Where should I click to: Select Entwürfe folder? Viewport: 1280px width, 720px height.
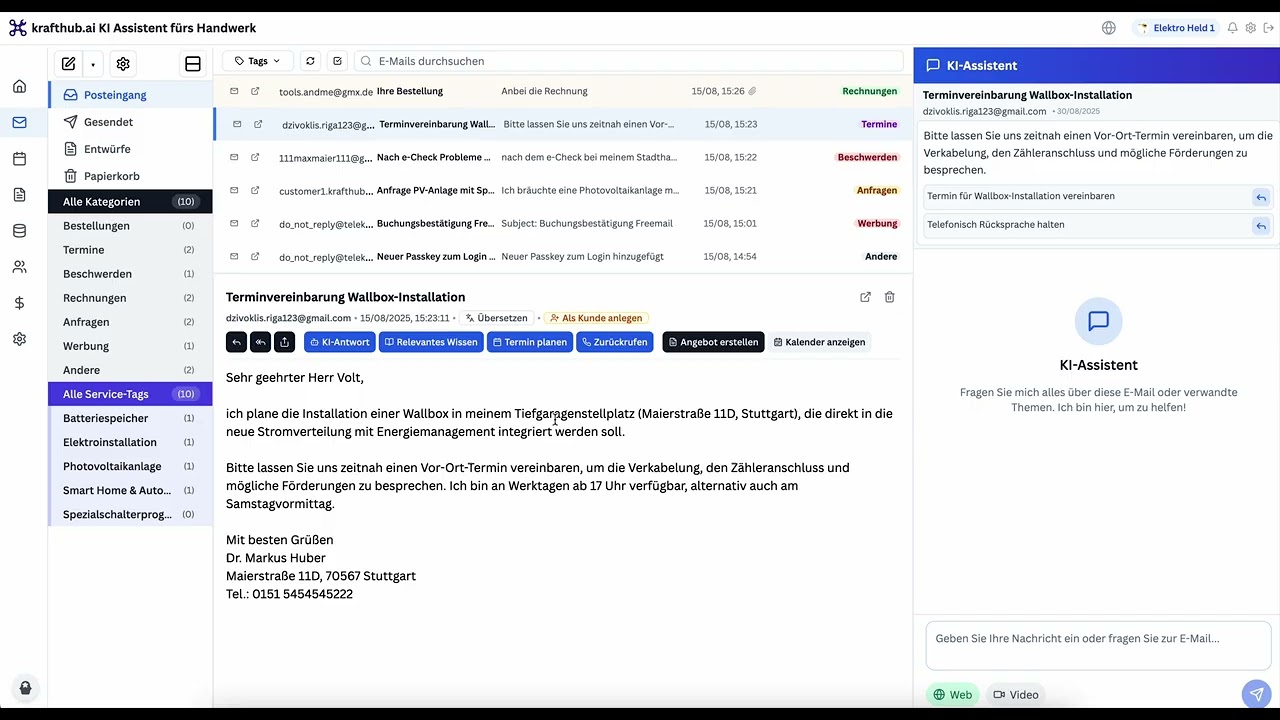(x=130, y=149)
